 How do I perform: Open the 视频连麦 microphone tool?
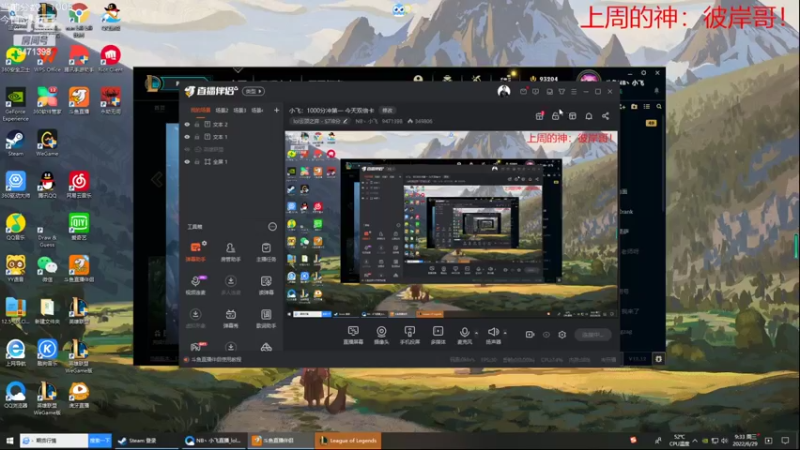[195, 285]
